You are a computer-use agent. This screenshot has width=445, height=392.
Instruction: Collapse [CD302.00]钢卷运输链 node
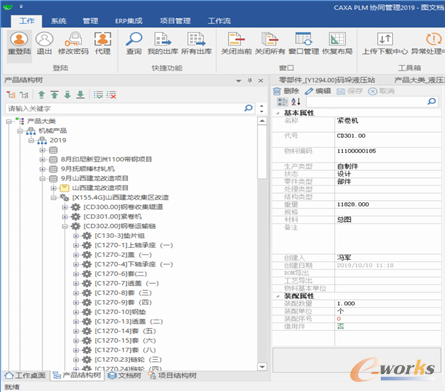click(65, 226)
